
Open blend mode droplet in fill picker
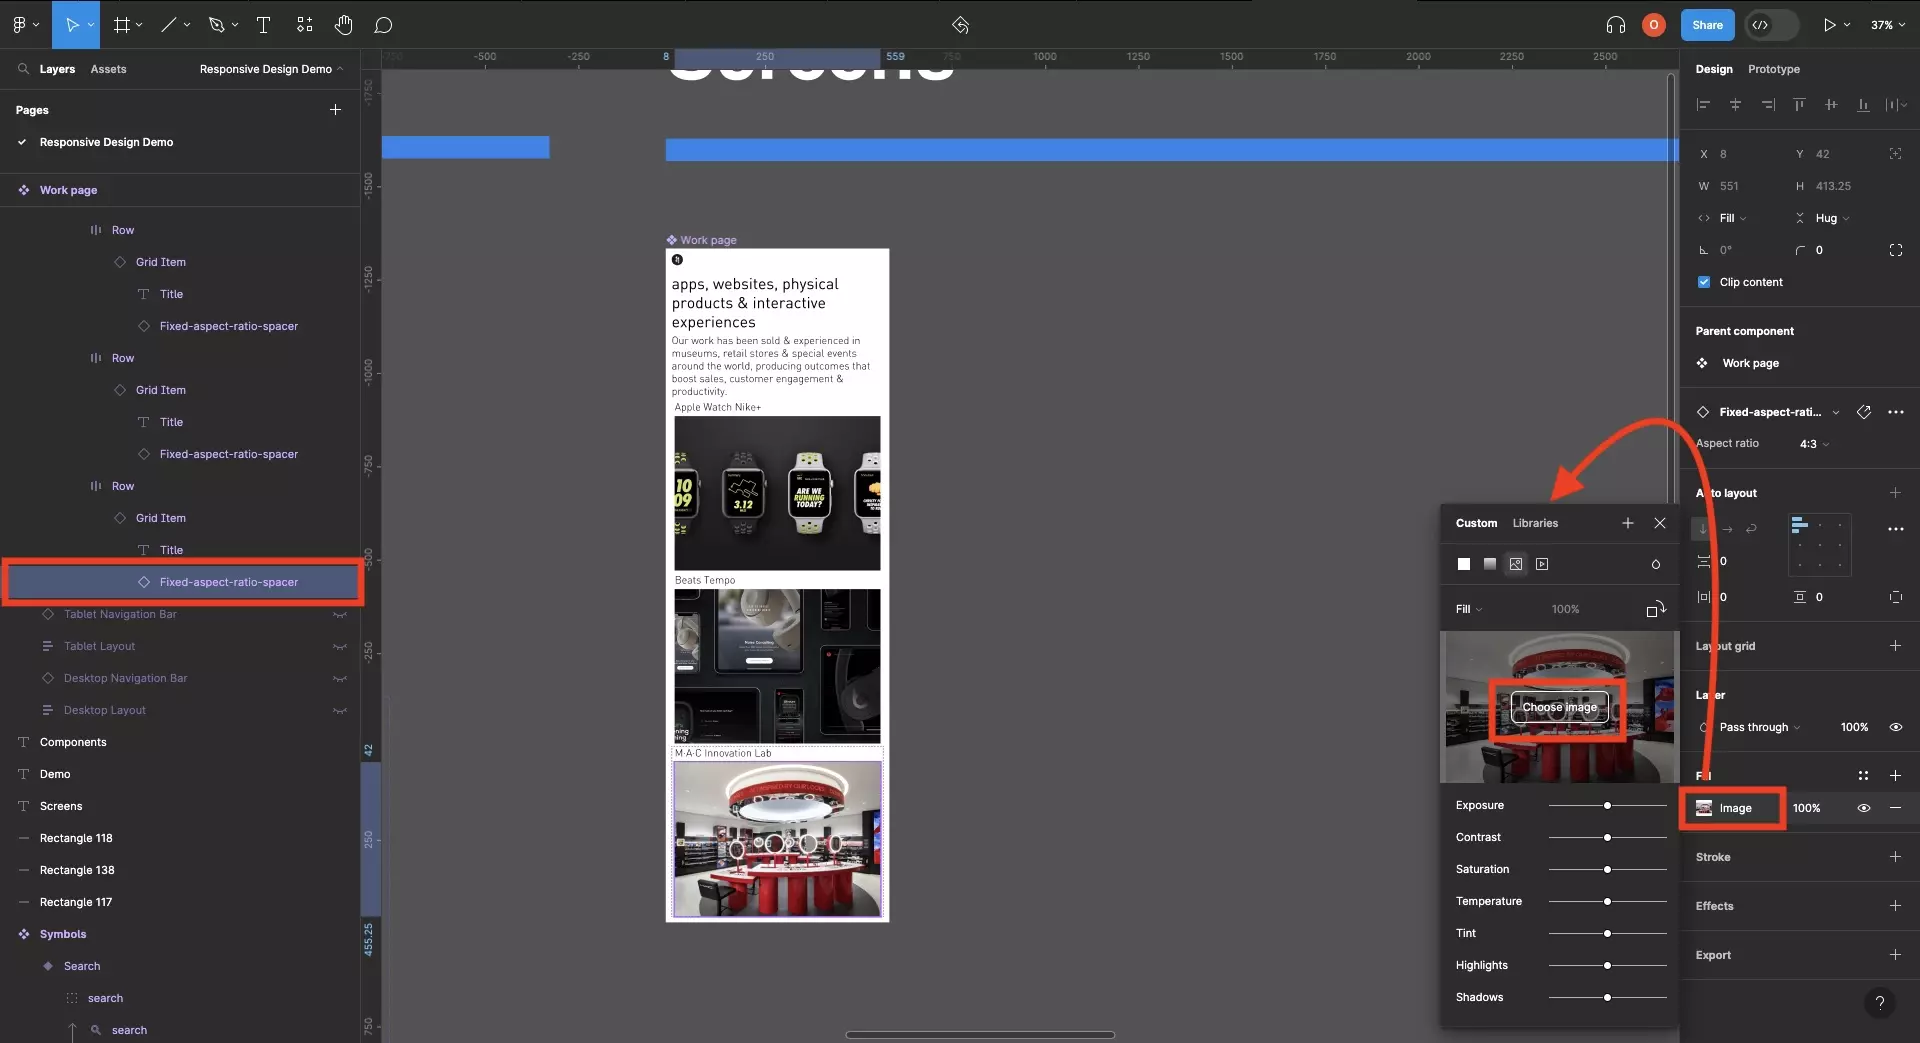tap(1656, 564)
